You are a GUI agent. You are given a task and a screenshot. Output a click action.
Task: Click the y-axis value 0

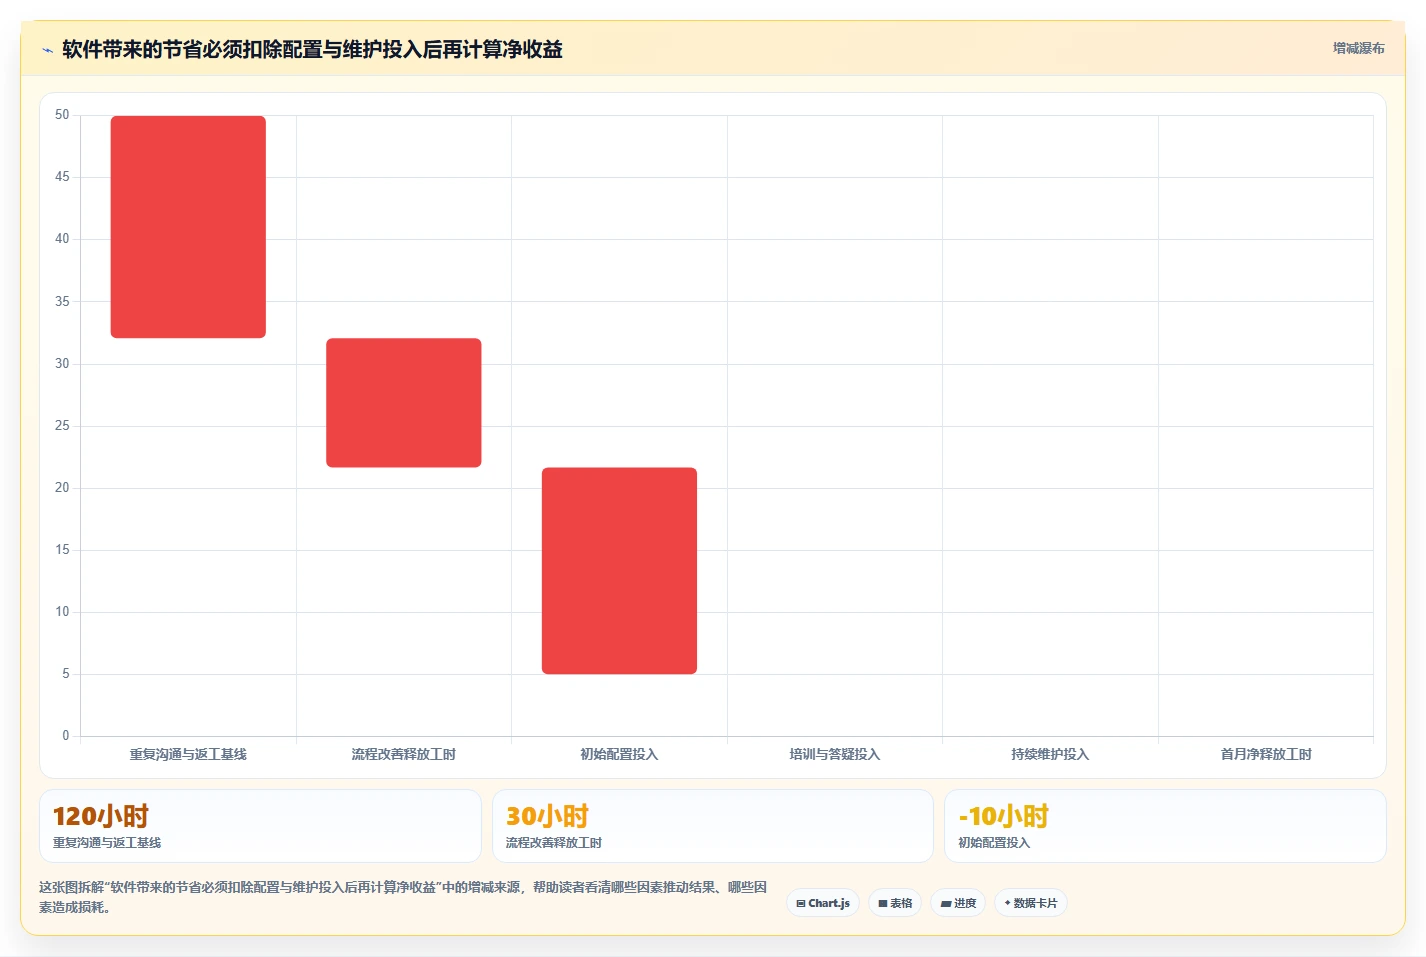click(66, 736)
